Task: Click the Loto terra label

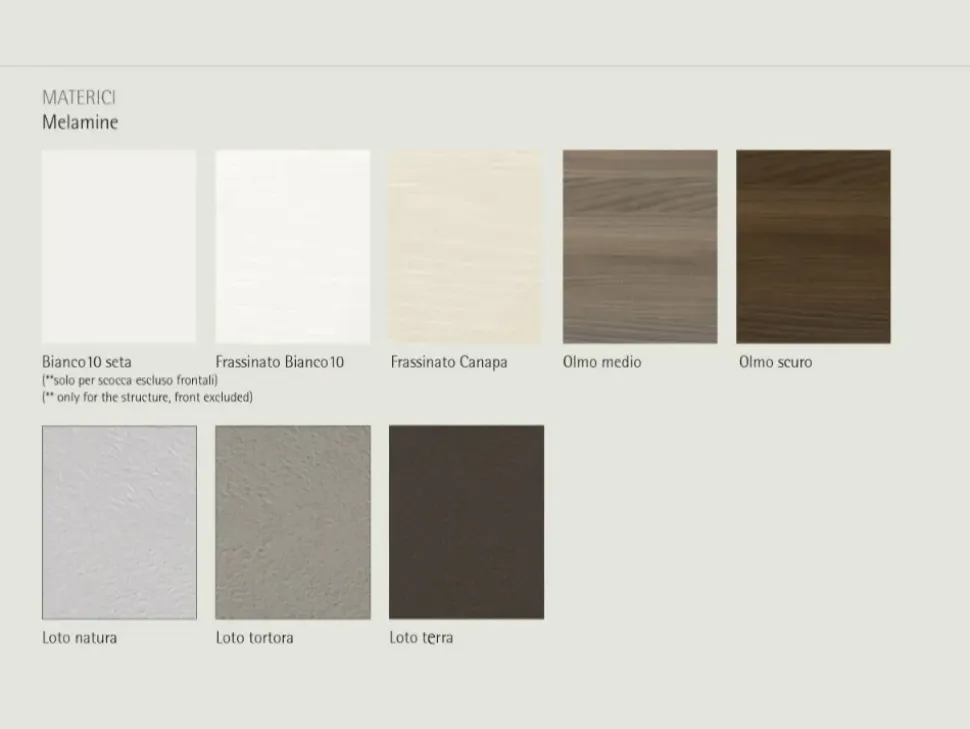Action: pyautogui.click(x=421, y=637)
